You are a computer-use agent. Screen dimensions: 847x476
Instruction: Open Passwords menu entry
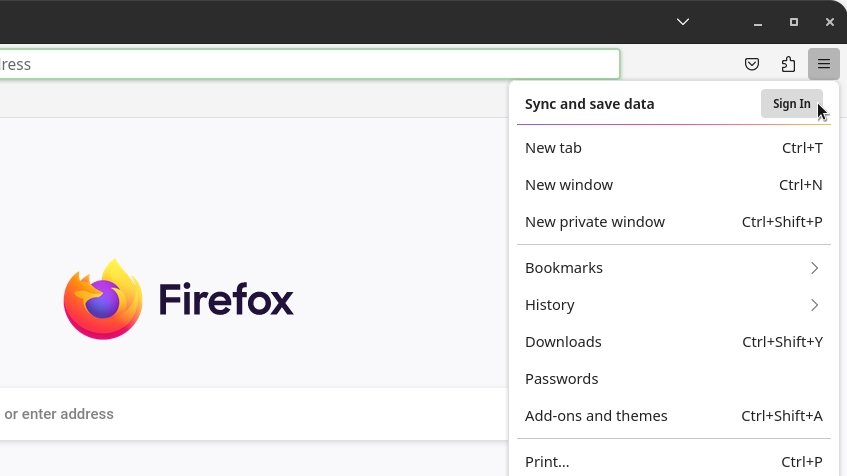pyautogui.click(x=674, y=379)
